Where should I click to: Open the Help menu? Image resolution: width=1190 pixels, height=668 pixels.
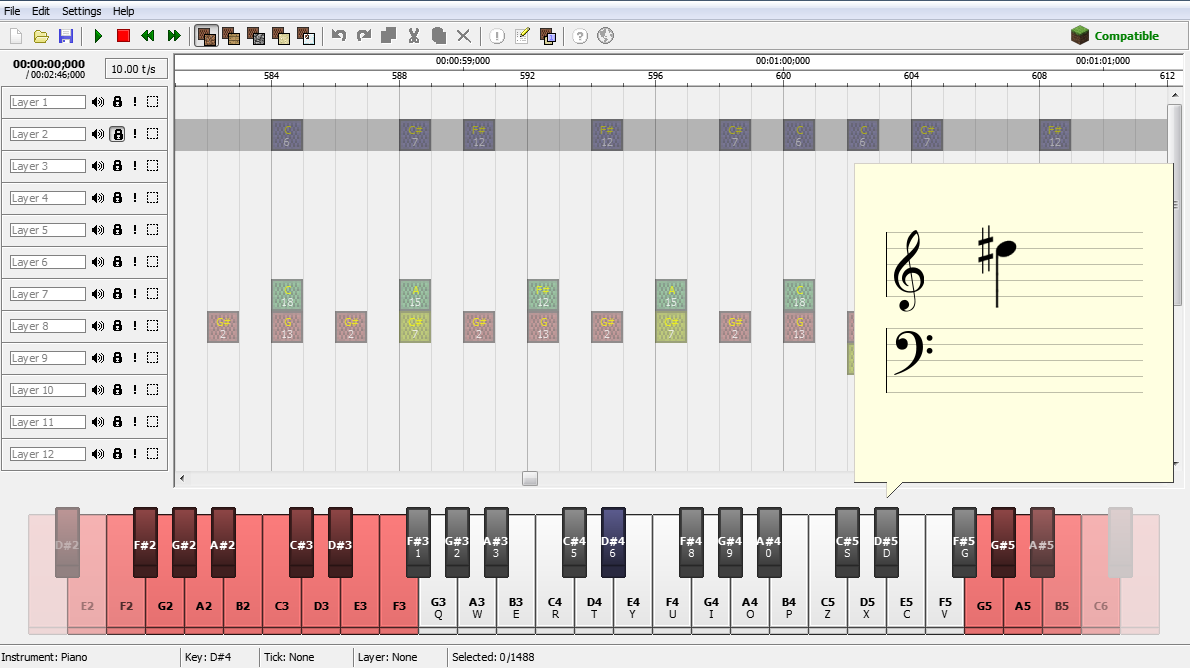click(x=124, y=11)
